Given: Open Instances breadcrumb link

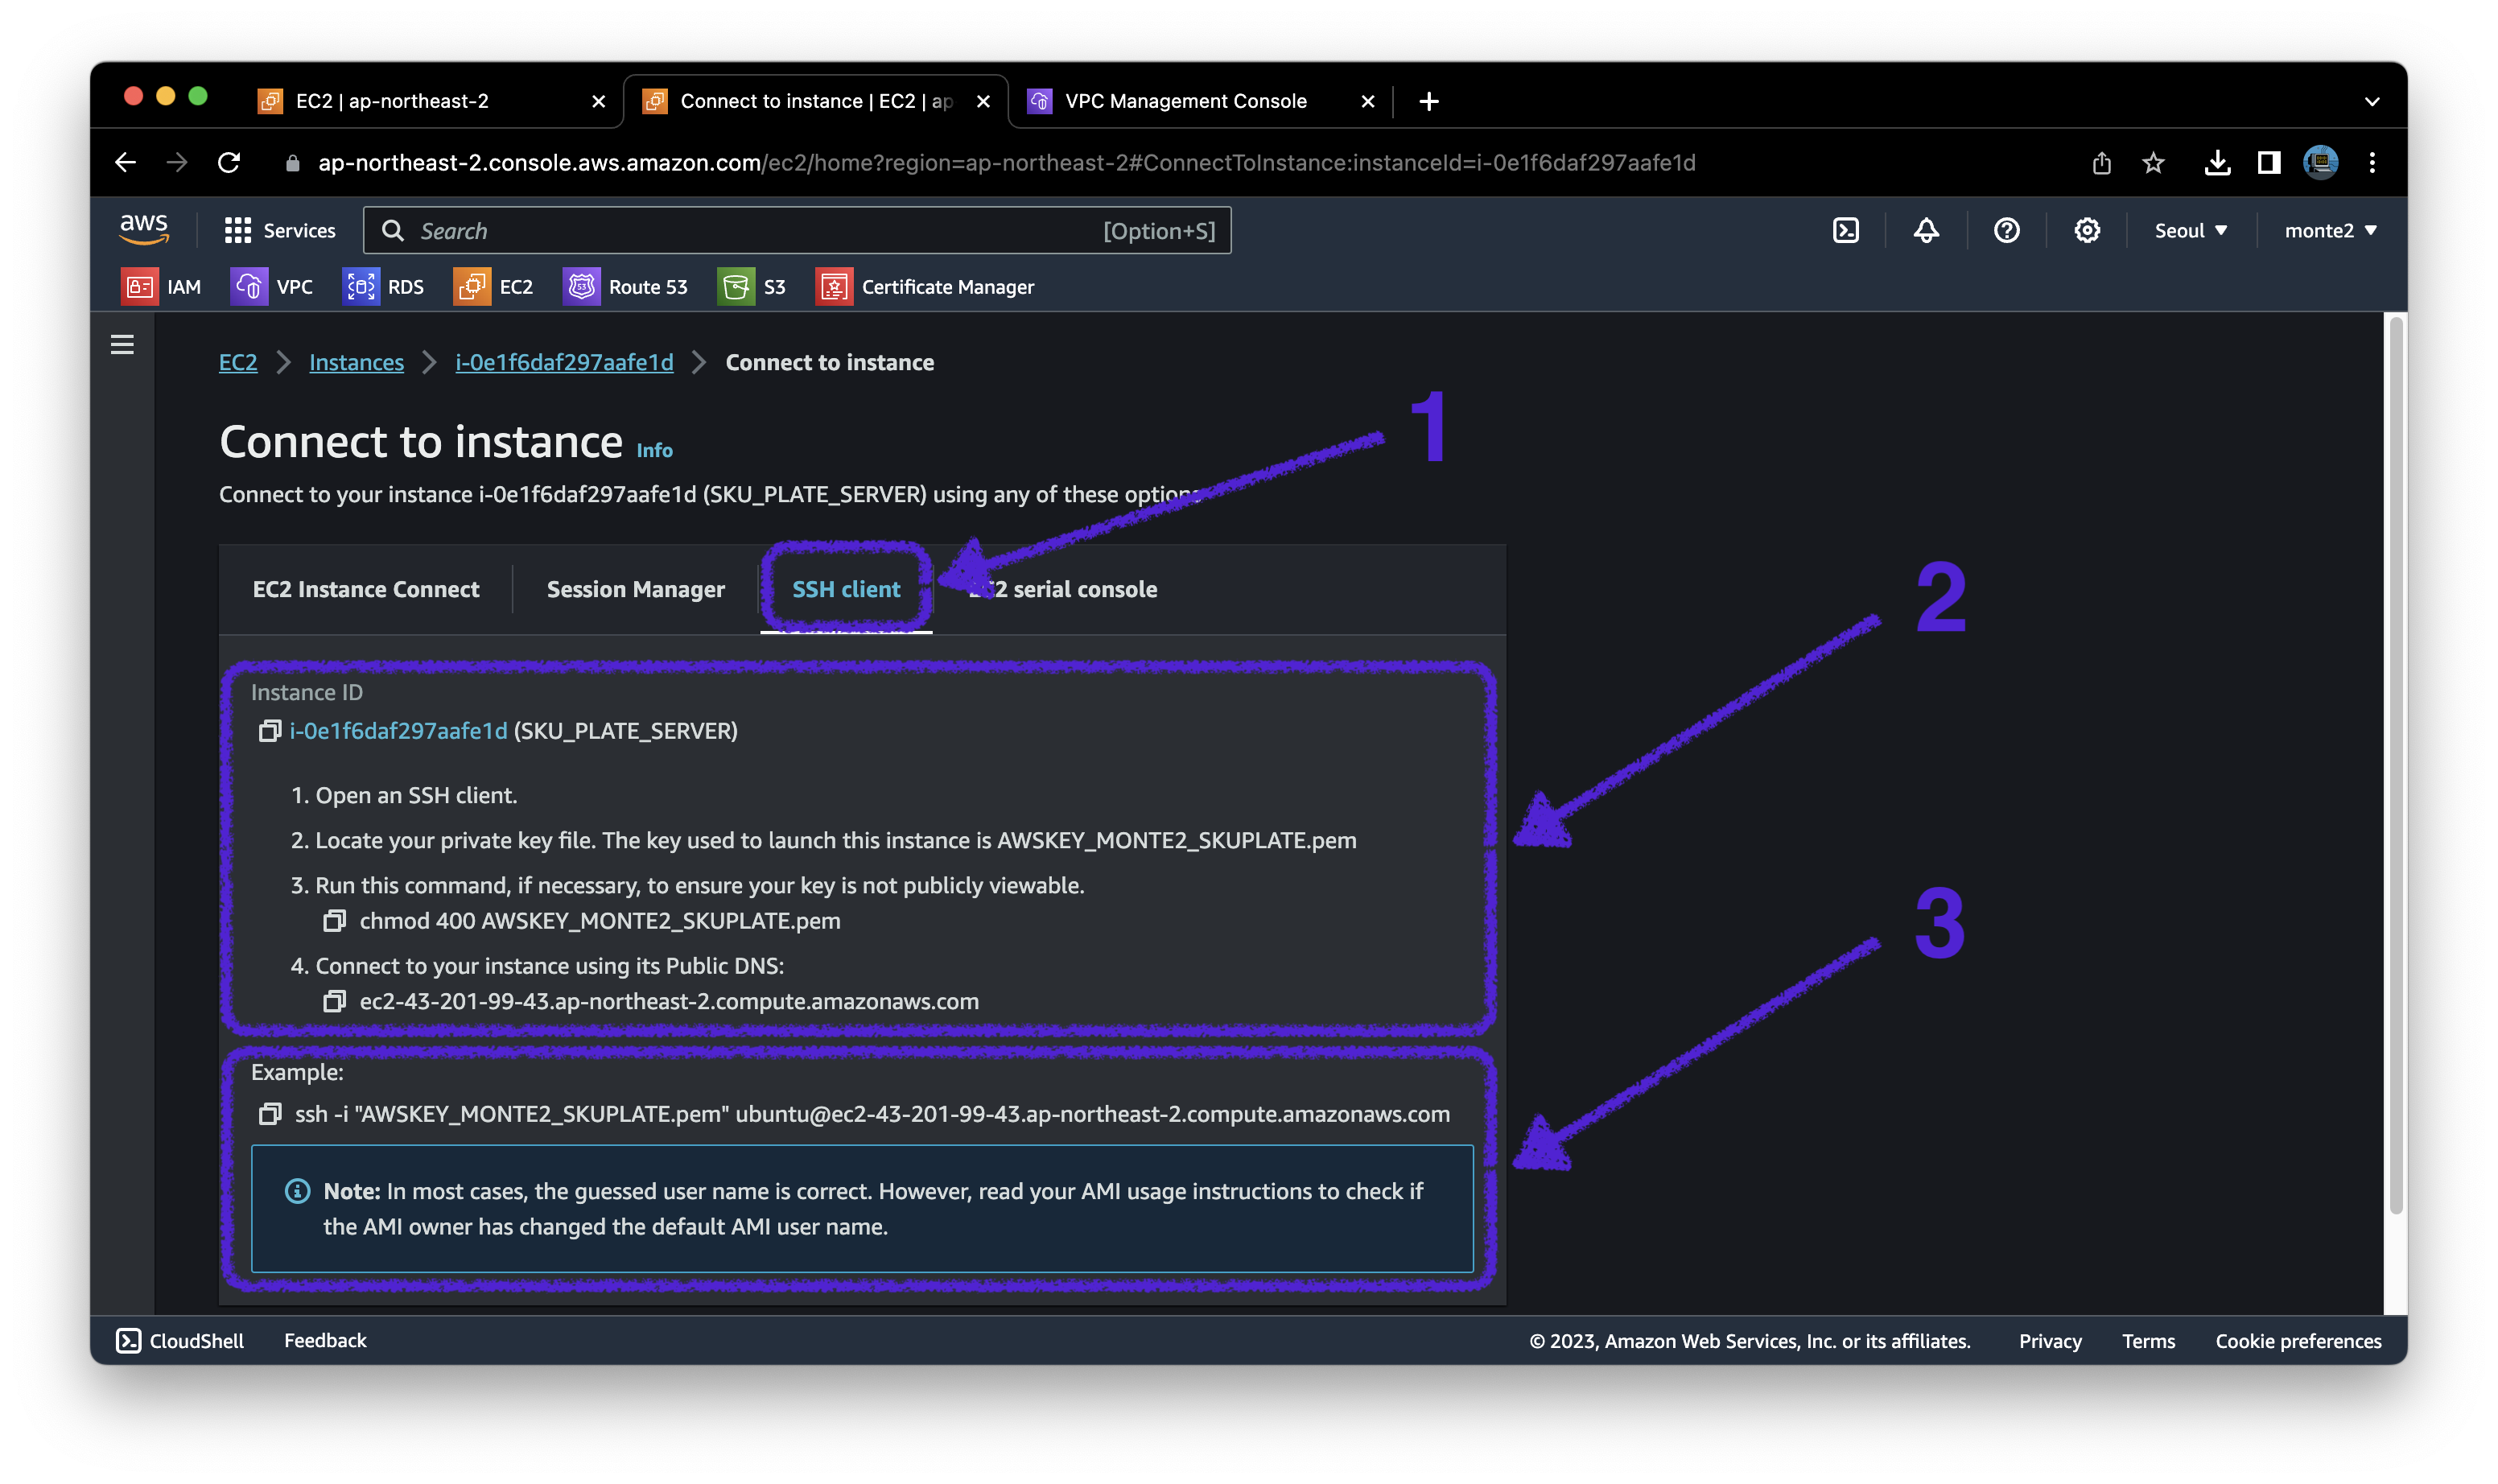Looking at the screenshot, I should coord(356,363).
